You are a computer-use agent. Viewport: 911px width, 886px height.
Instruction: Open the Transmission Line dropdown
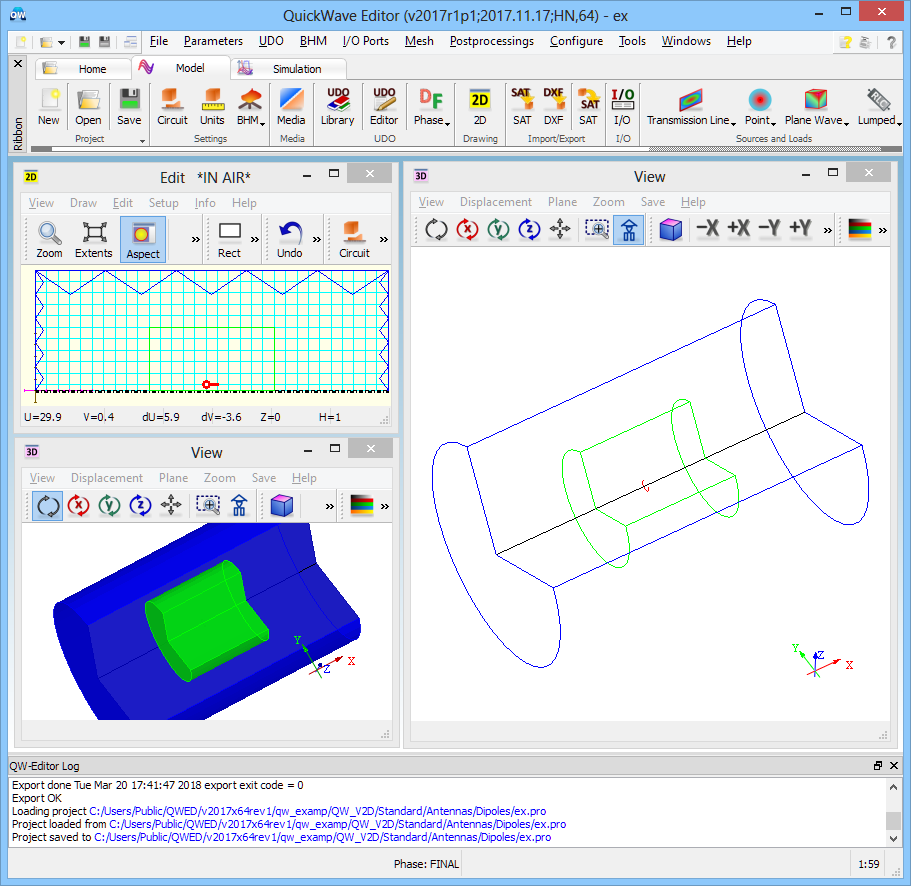[691, 120]
